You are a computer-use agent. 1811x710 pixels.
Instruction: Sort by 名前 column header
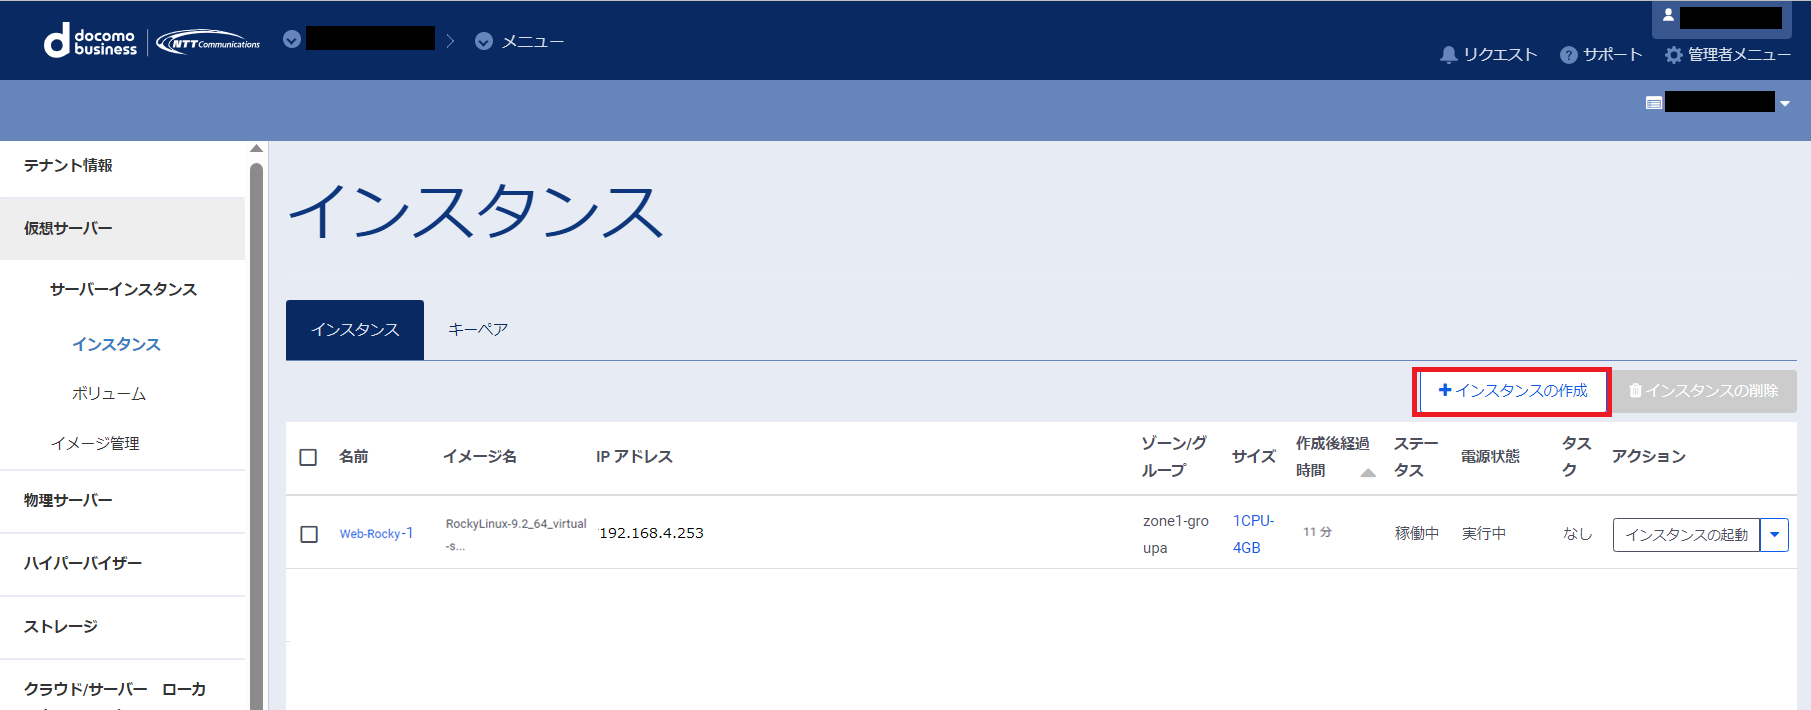(x=354, y=457)
